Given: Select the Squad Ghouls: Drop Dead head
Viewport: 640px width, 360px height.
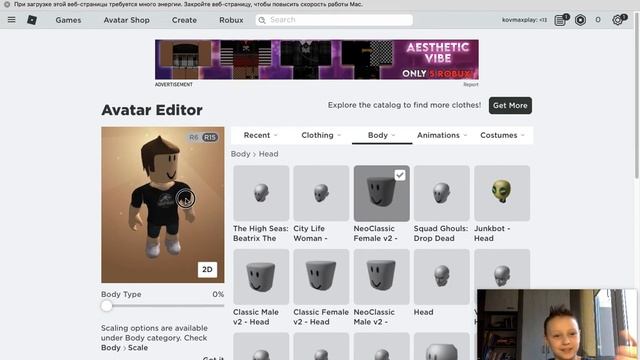Looking at the screenshot, I should (442, 193).
